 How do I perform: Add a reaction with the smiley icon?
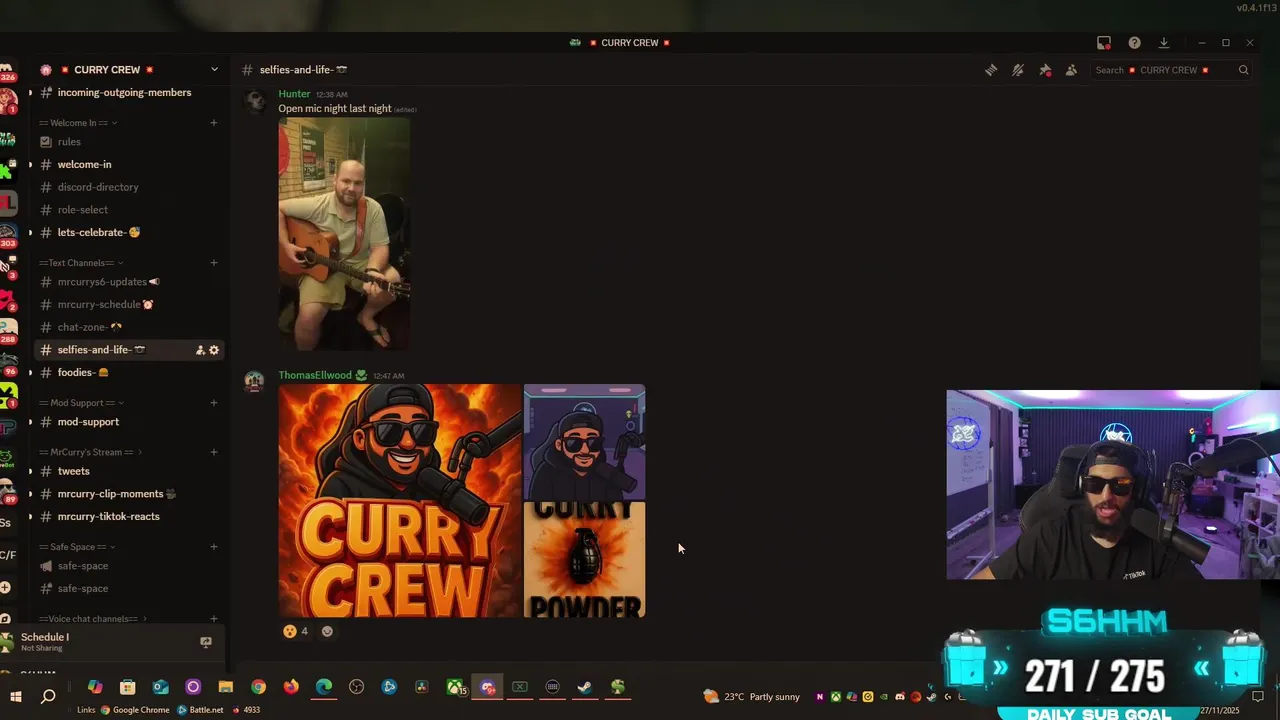point(327,631)
